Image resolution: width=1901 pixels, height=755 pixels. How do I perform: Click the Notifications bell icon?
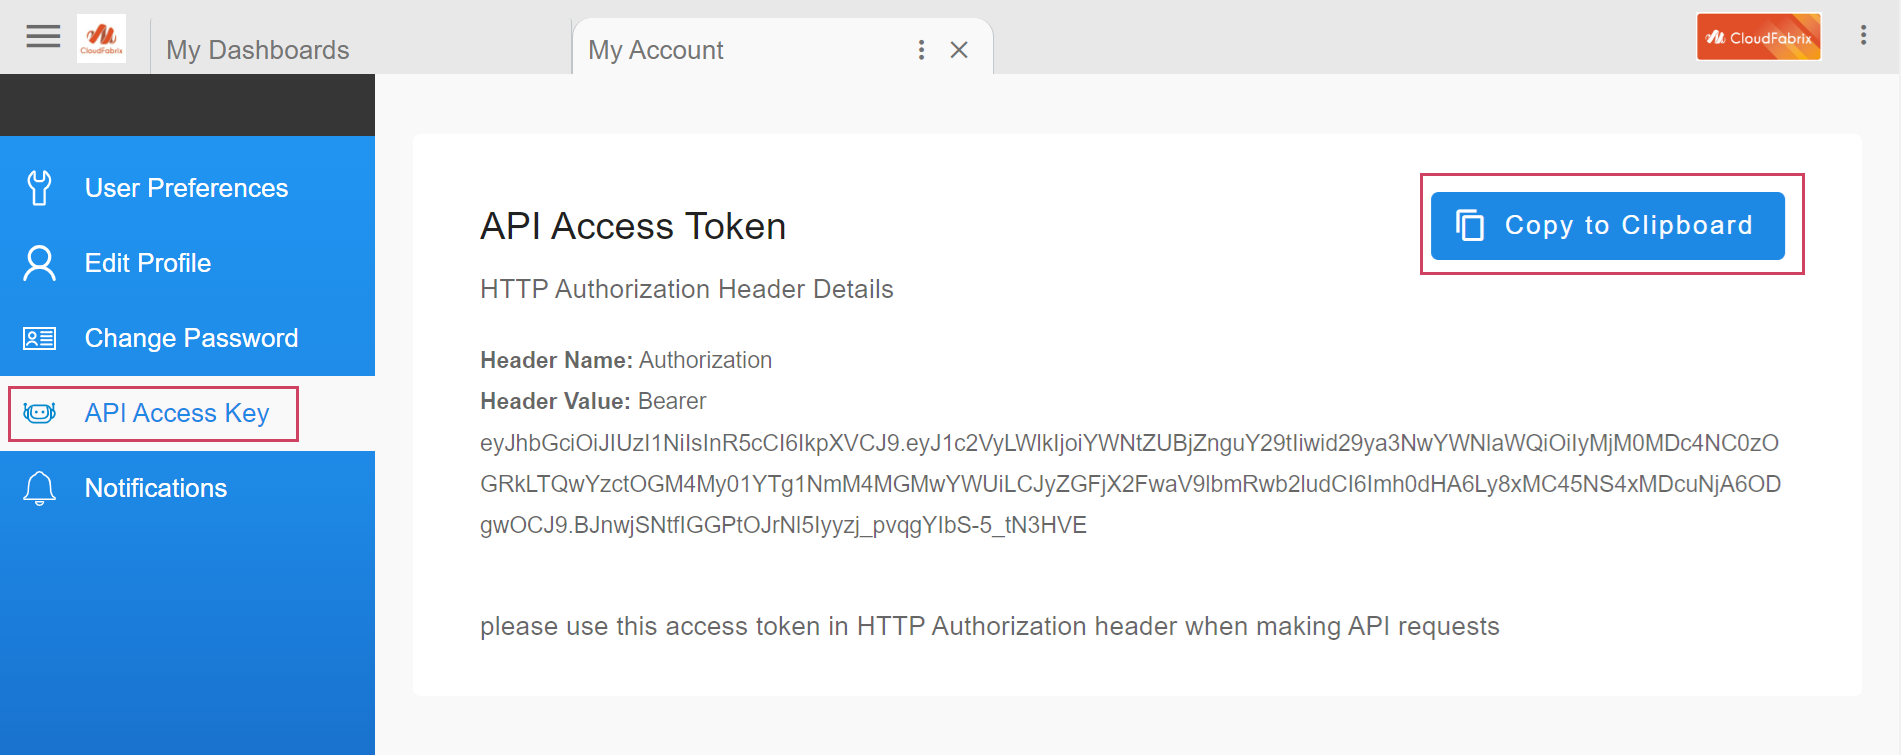[x=39, y=488]
